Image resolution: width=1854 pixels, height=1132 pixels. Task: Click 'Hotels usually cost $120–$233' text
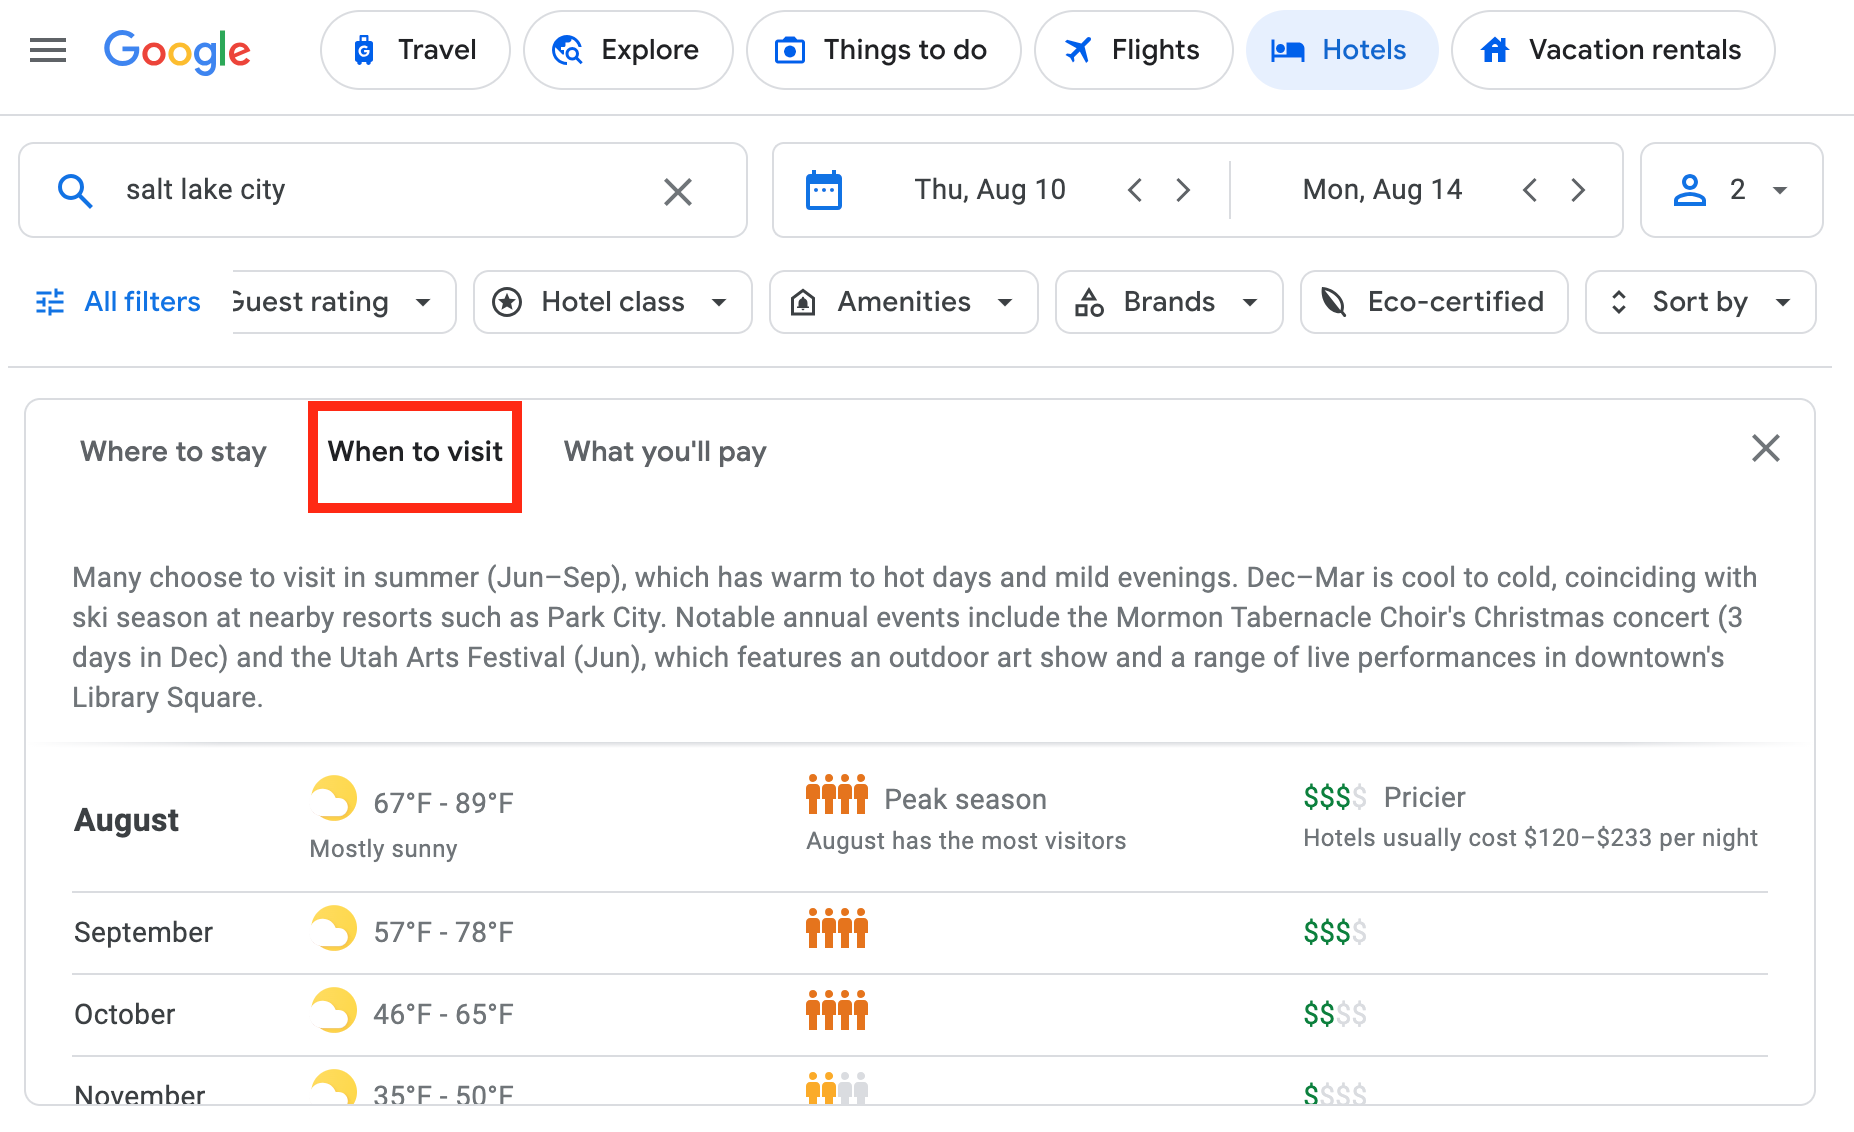(x=1530, y=838)
